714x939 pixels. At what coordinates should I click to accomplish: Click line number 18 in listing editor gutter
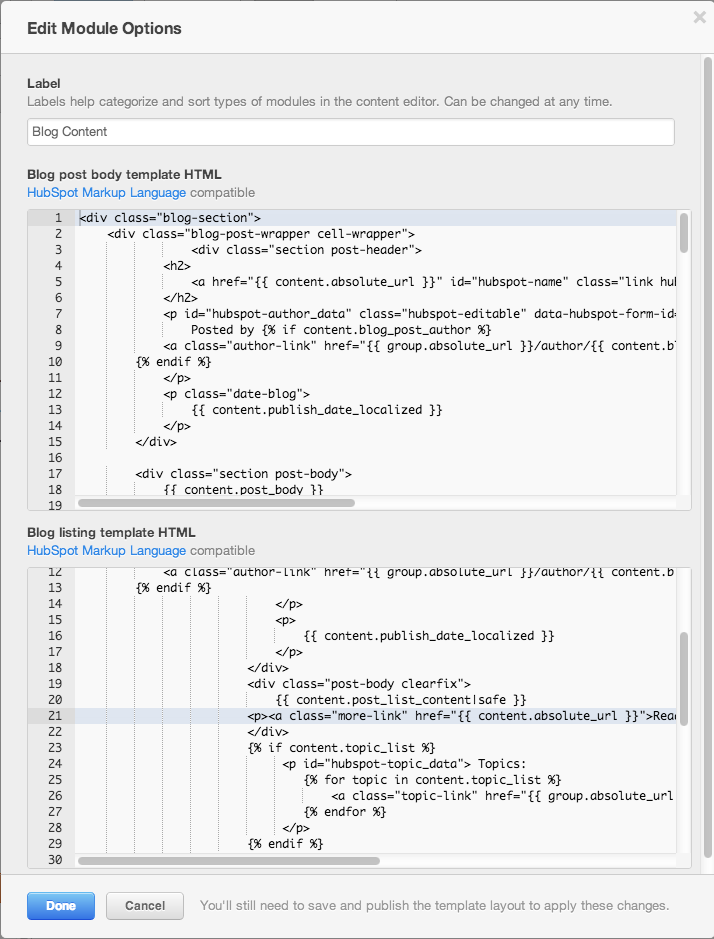click(55, 668)
